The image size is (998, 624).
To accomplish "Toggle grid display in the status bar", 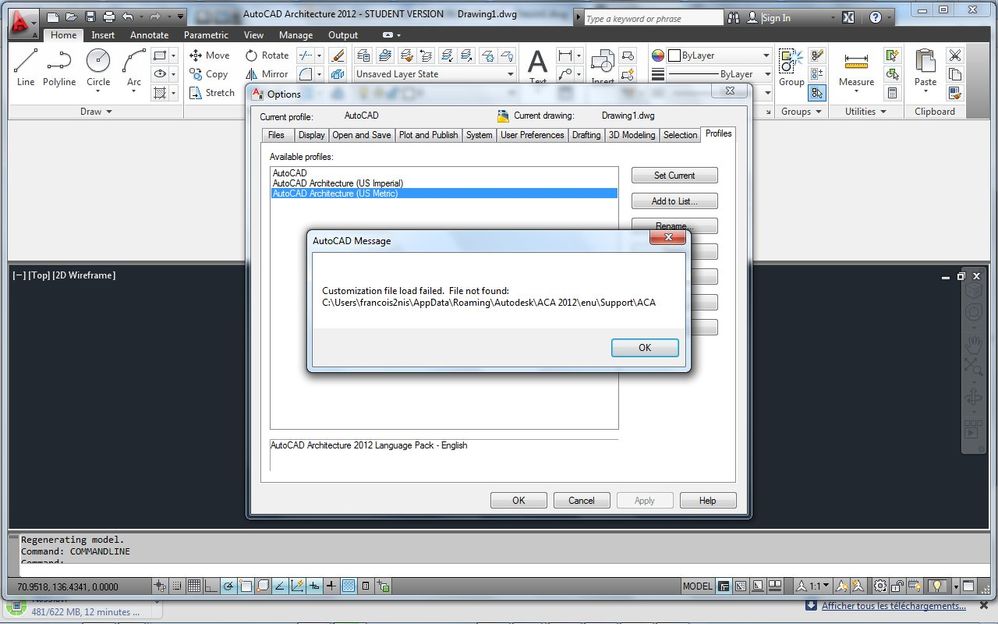I will point(196,585).
